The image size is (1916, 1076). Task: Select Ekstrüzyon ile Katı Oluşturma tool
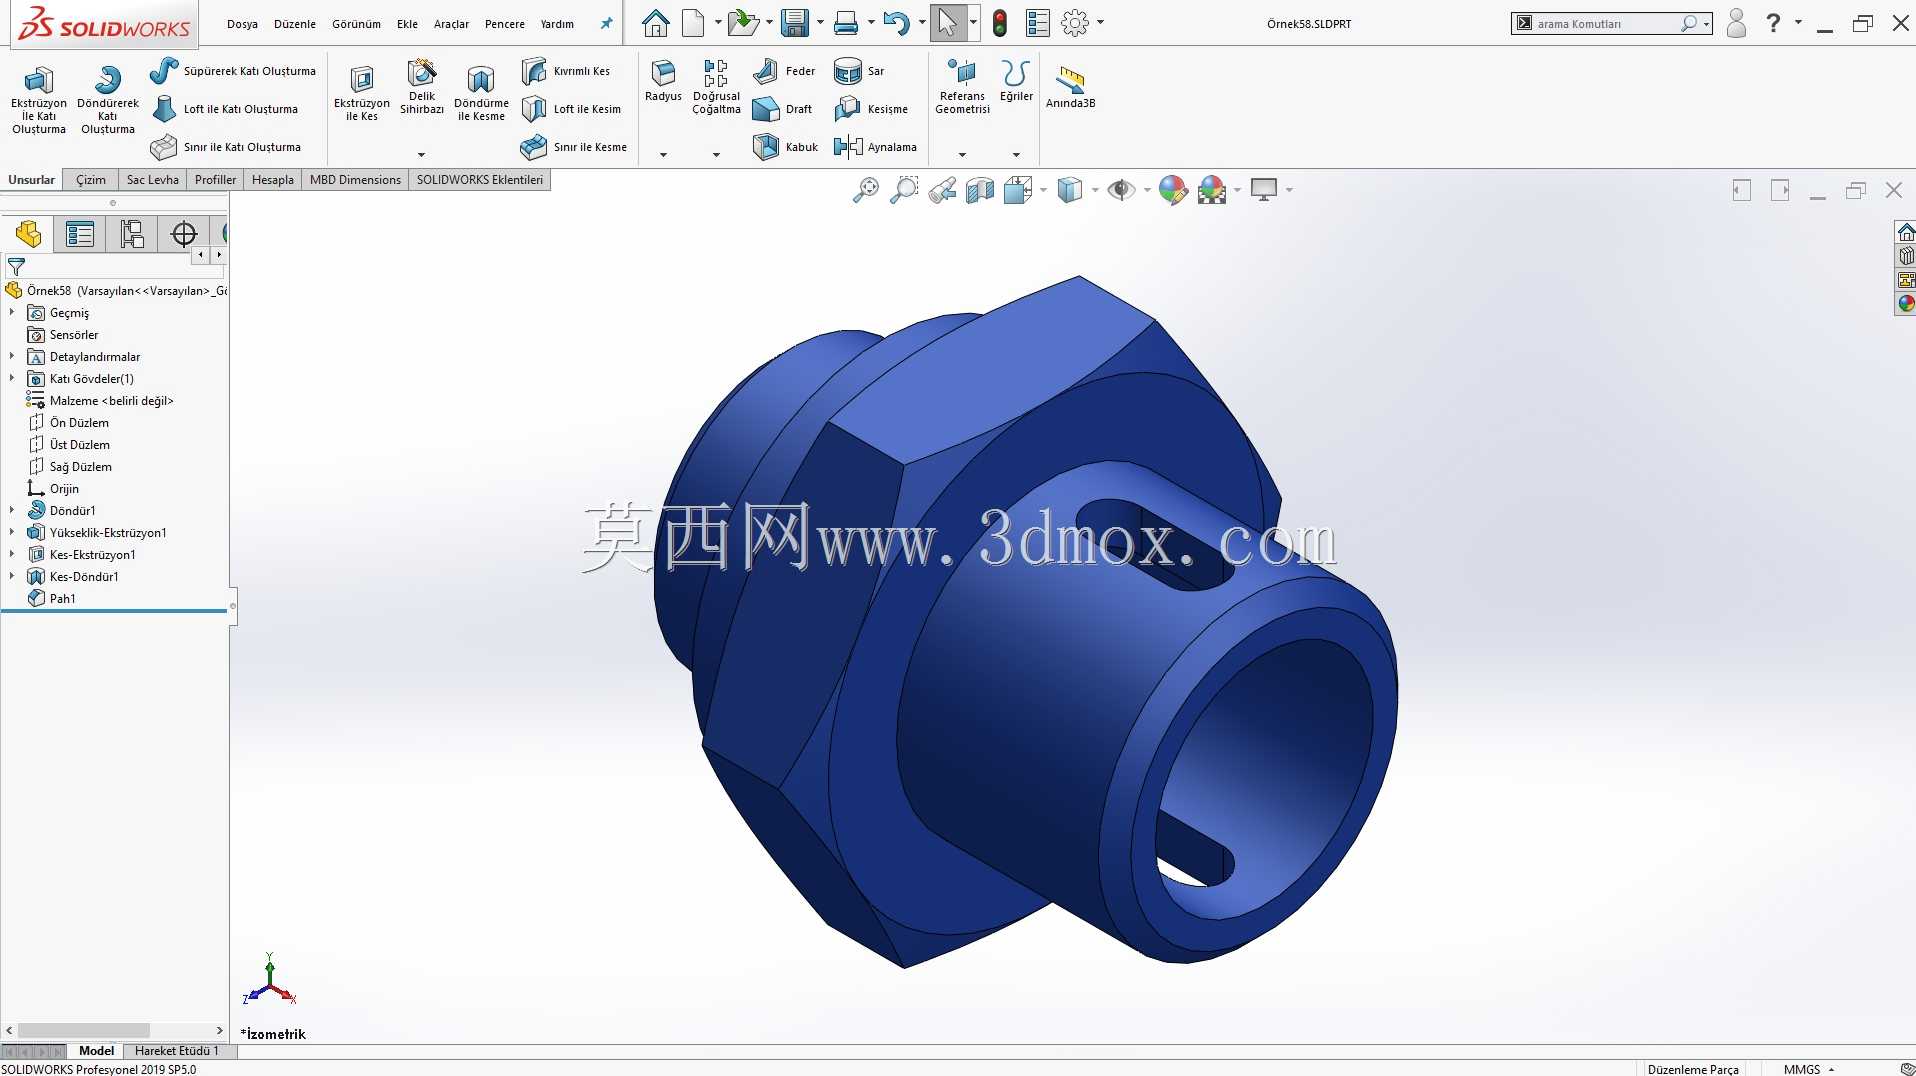(x=39, y=99)
